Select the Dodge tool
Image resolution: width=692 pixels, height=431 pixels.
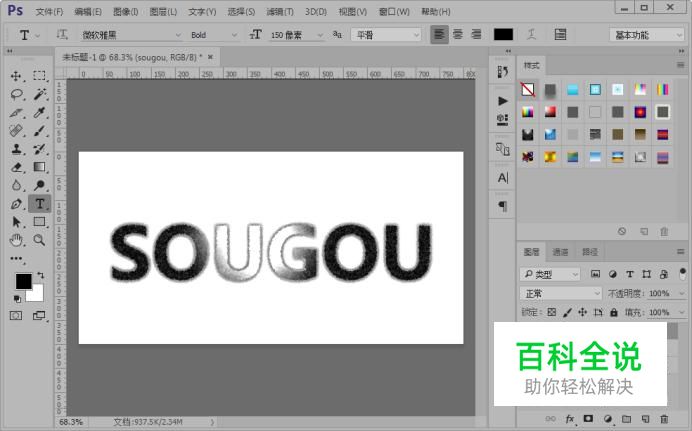(x=39, y=185)
